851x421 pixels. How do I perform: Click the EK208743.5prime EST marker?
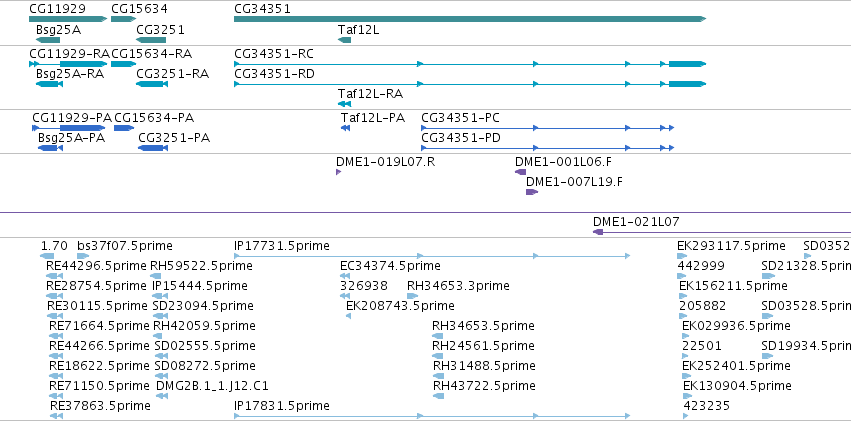(x=348, y=316)
